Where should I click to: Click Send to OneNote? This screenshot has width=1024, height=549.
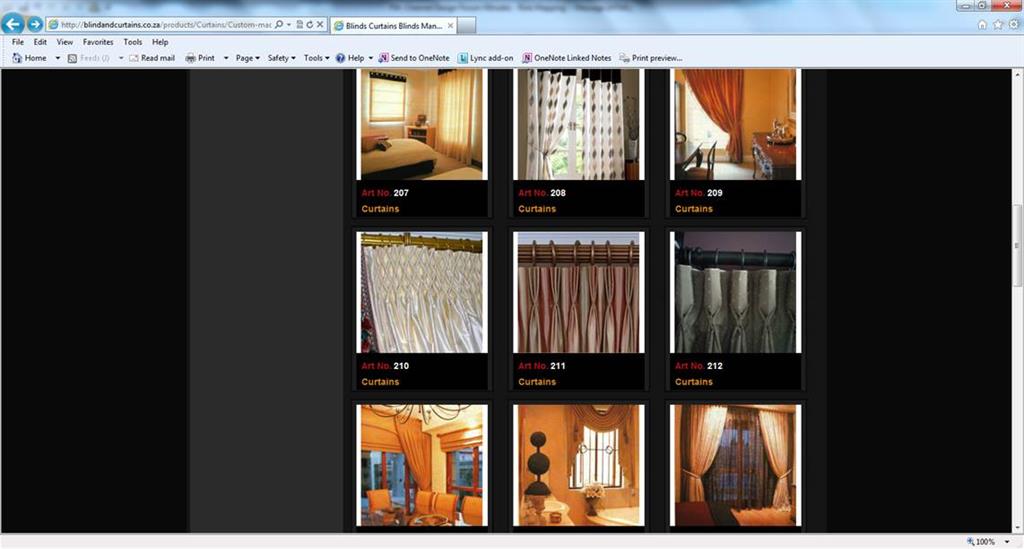[414, 58]
